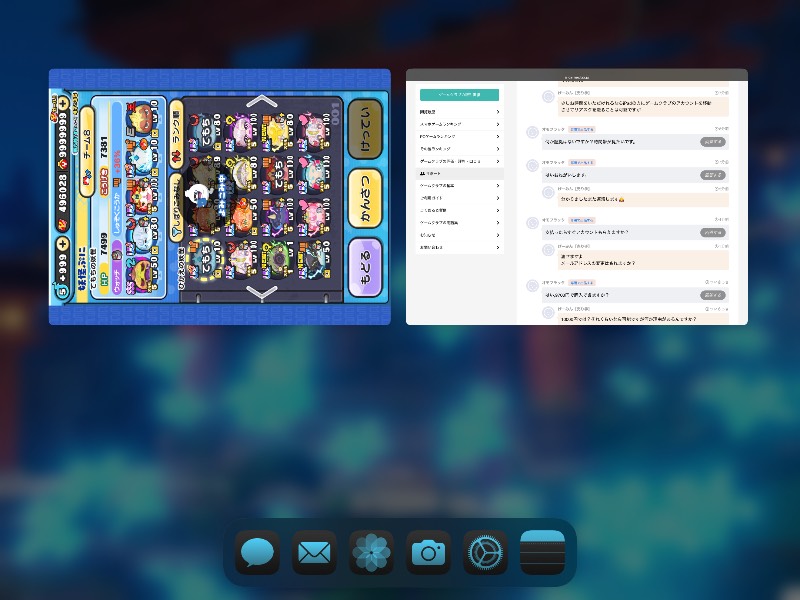Select the green swirl Lv1 medal
Image resolution: width=800 pixels, height=600 pixels.
[x=278, y=260]
